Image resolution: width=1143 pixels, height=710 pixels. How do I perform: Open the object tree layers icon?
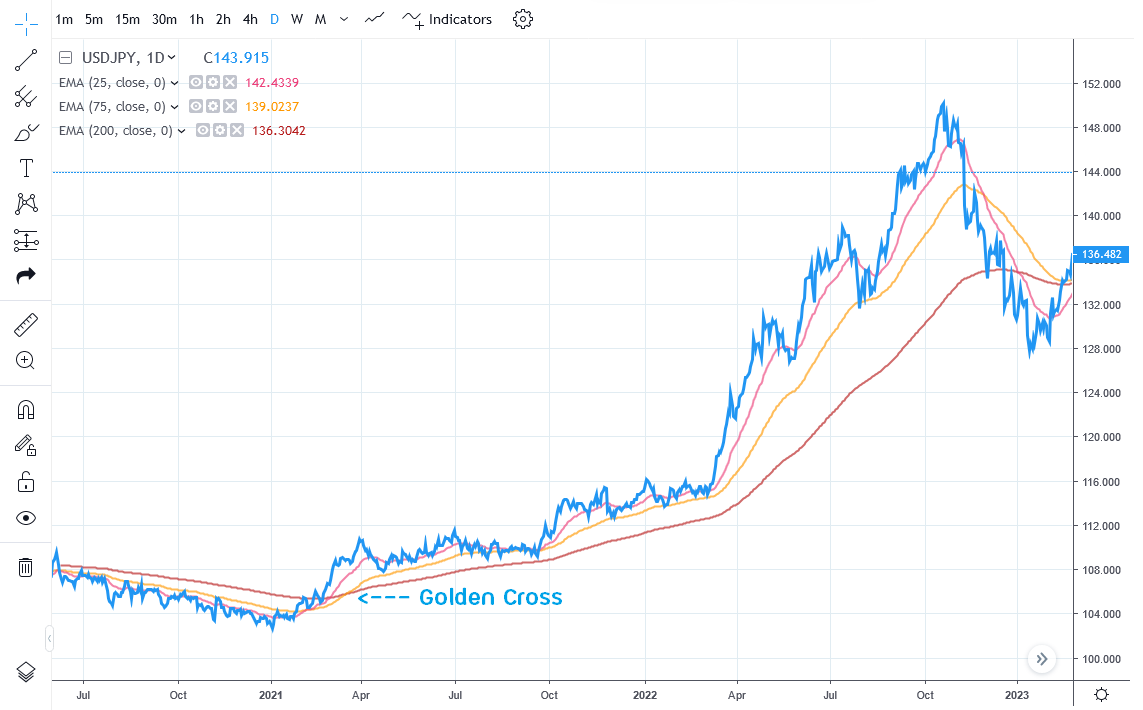pos(26,671)
